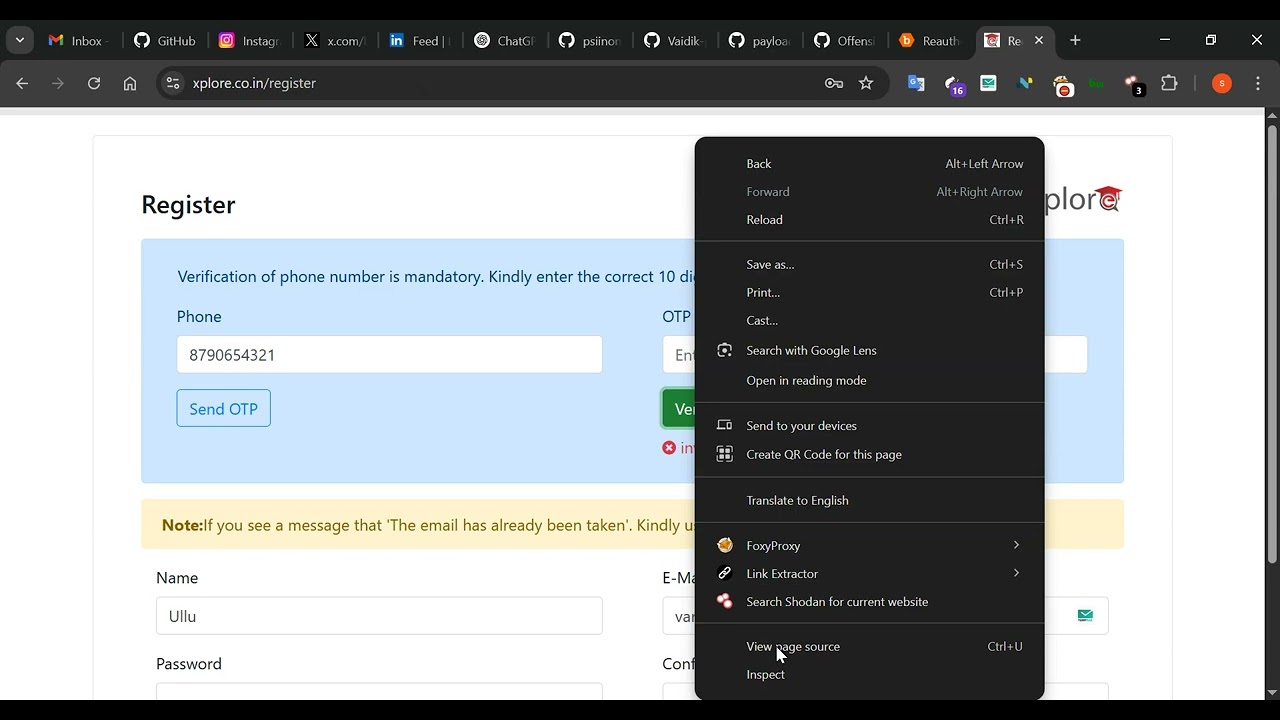Go back using toolbar back arrow

point(22,84)
